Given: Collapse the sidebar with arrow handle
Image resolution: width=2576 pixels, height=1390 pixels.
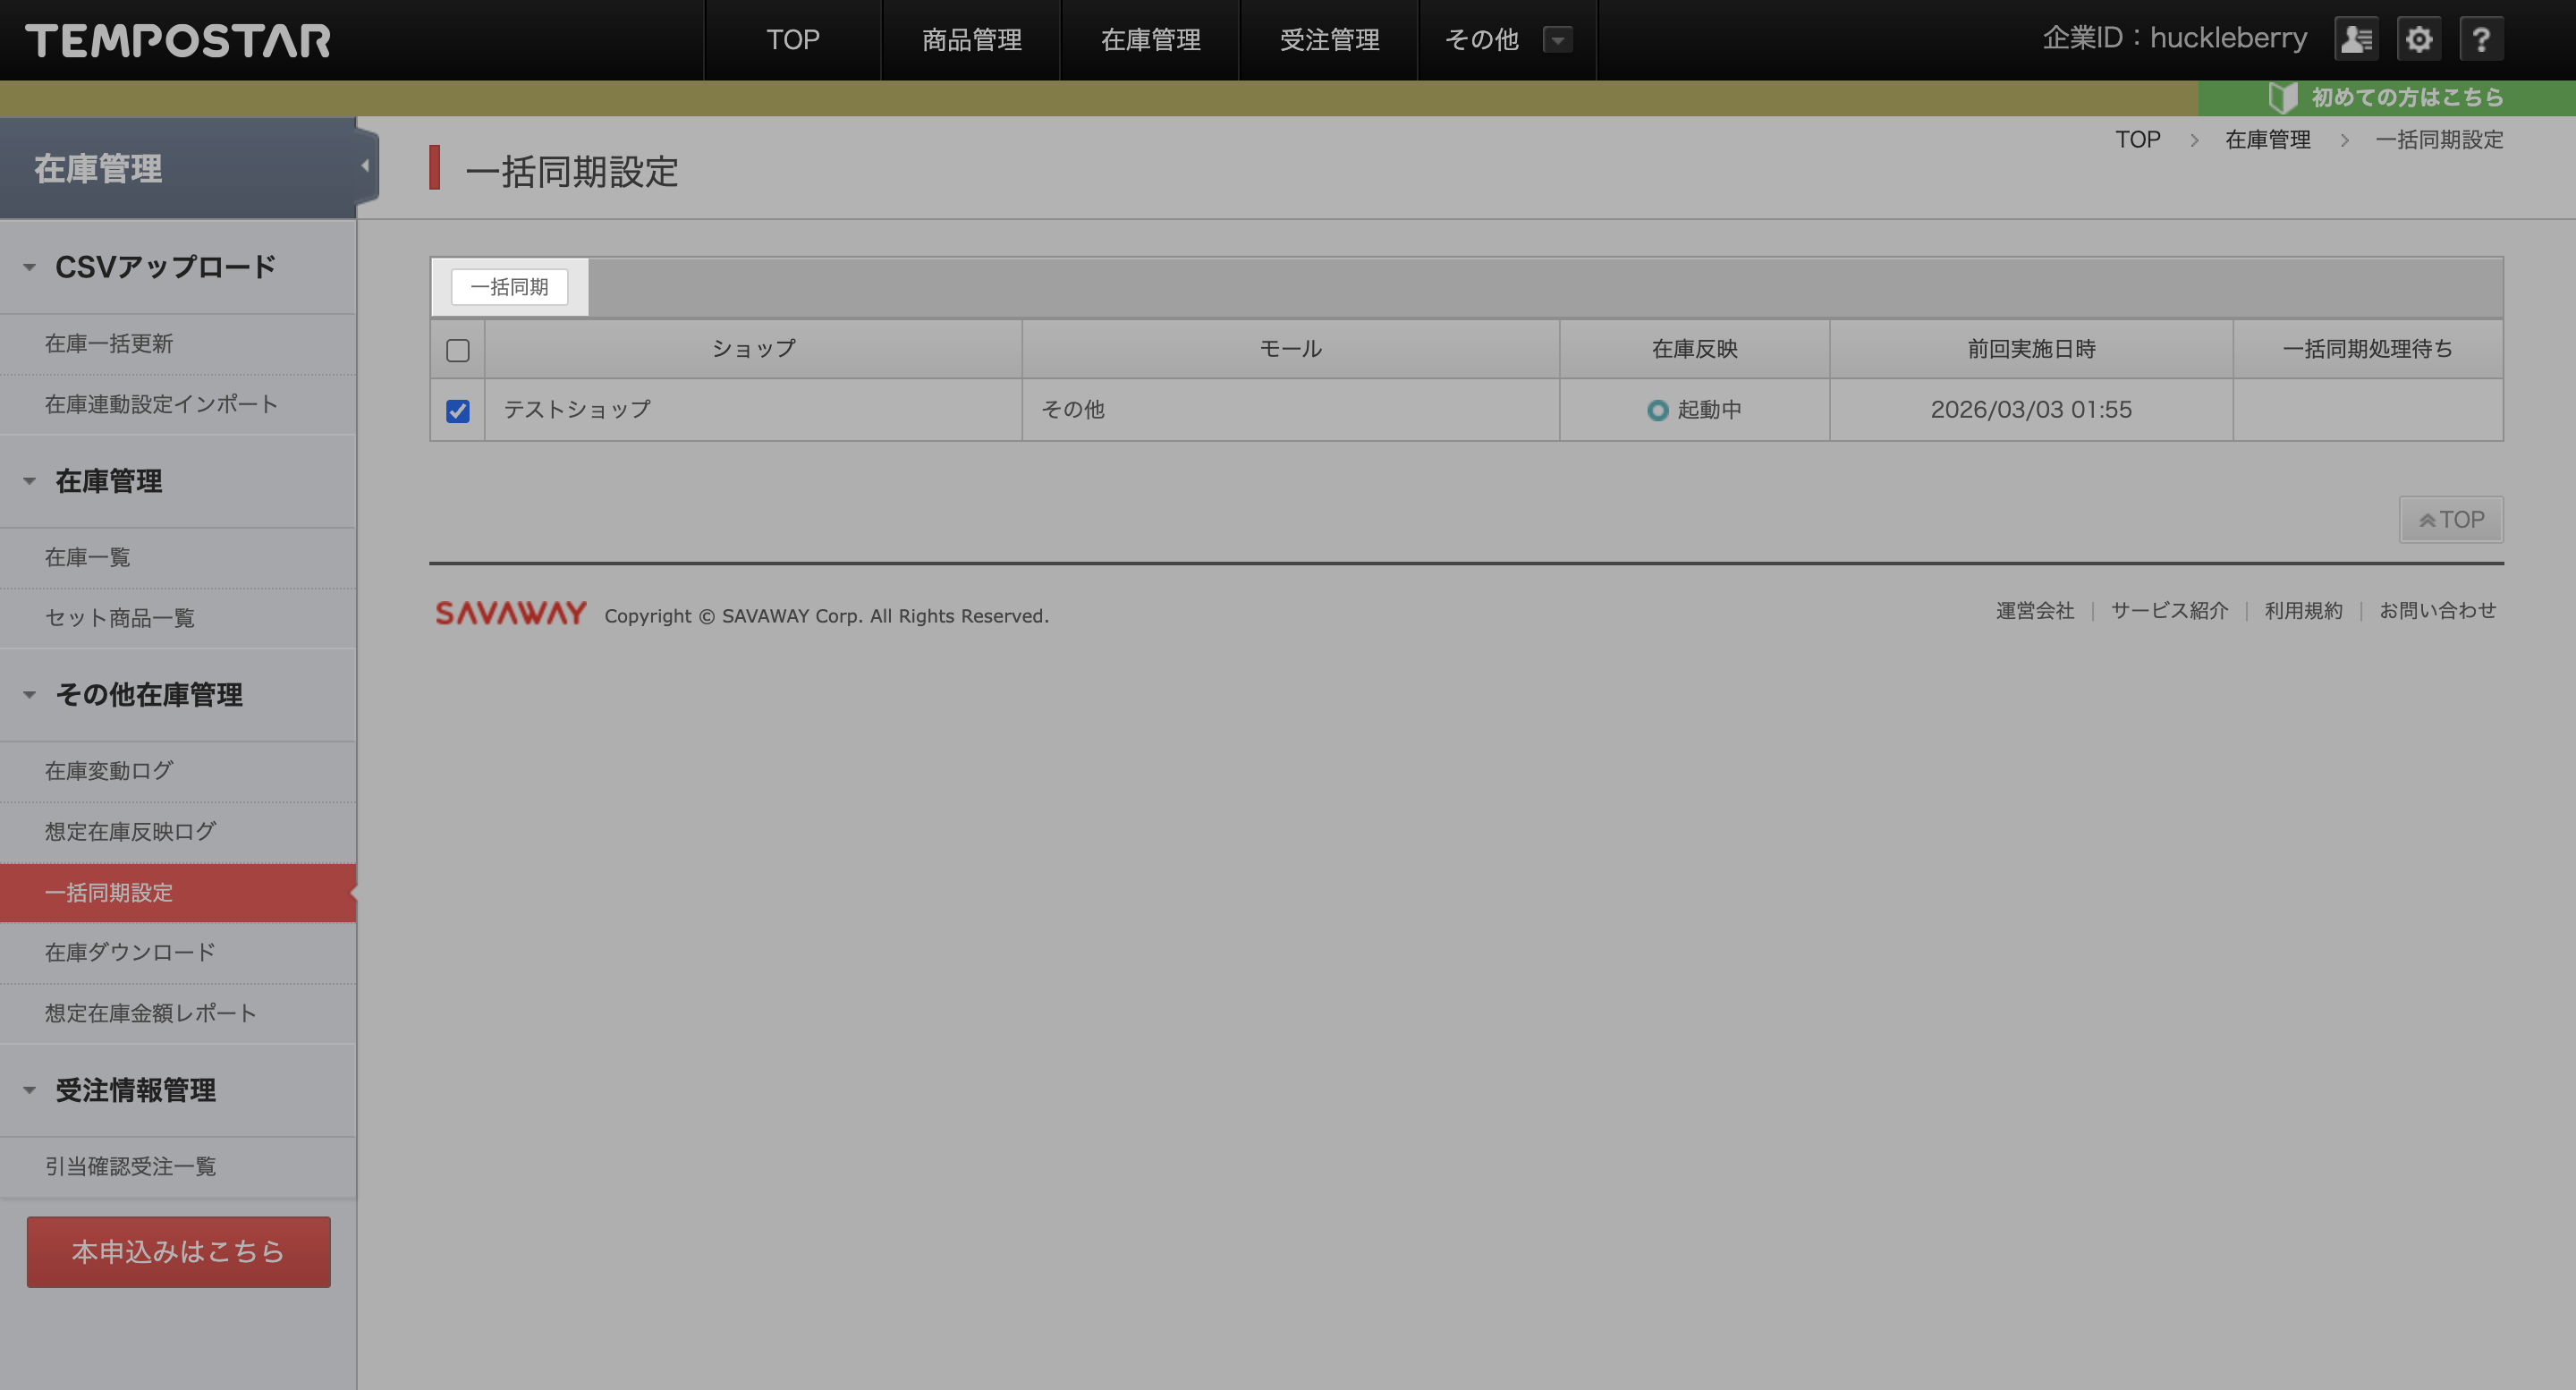Looking at the screenshot, I should (x=366, y=166).
